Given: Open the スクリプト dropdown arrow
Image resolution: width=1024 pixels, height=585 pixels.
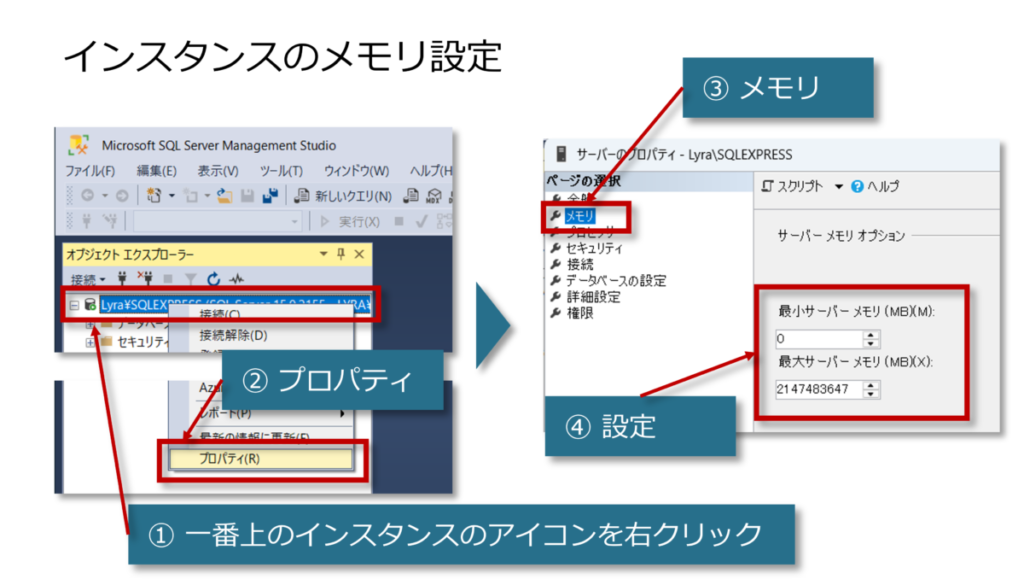Looking at the screenshot, I should (839, 186).
